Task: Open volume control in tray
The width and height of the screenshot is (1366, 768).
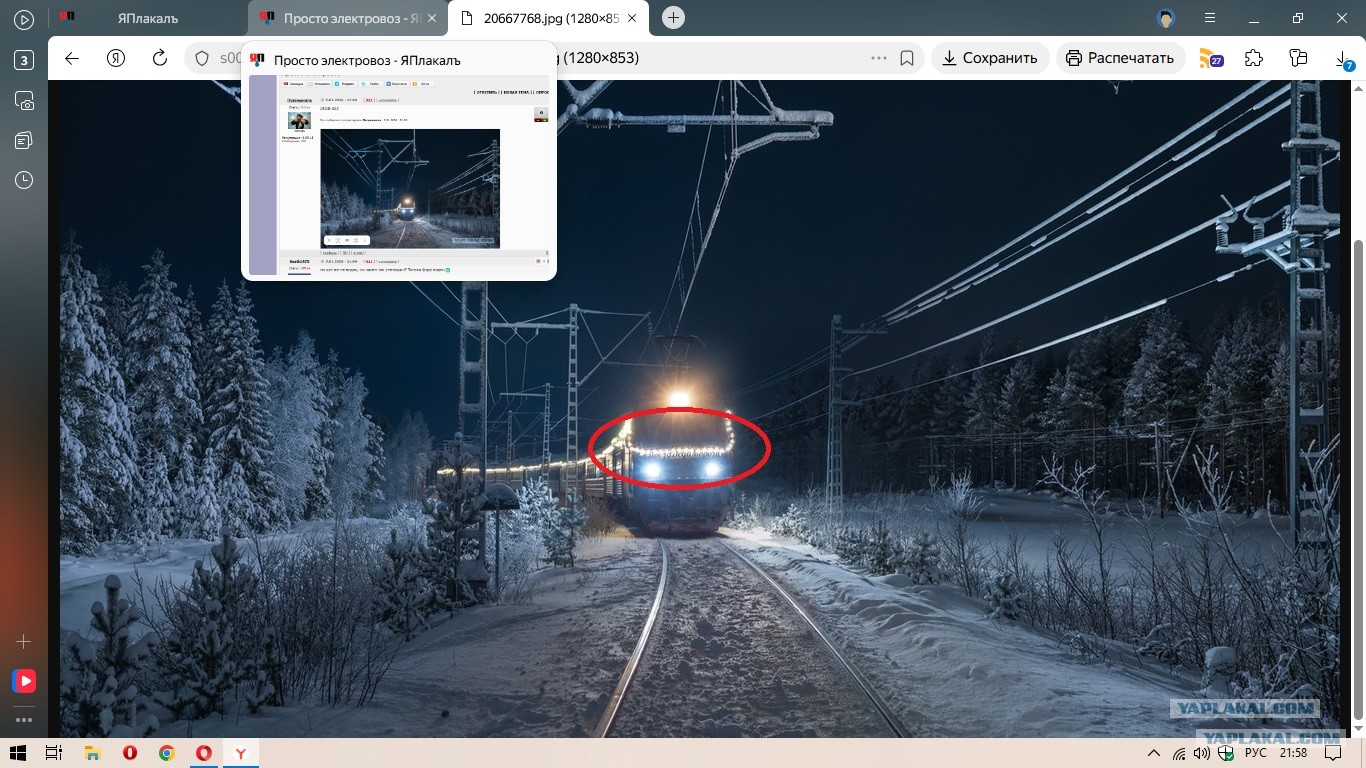Action: [1203, 753]
